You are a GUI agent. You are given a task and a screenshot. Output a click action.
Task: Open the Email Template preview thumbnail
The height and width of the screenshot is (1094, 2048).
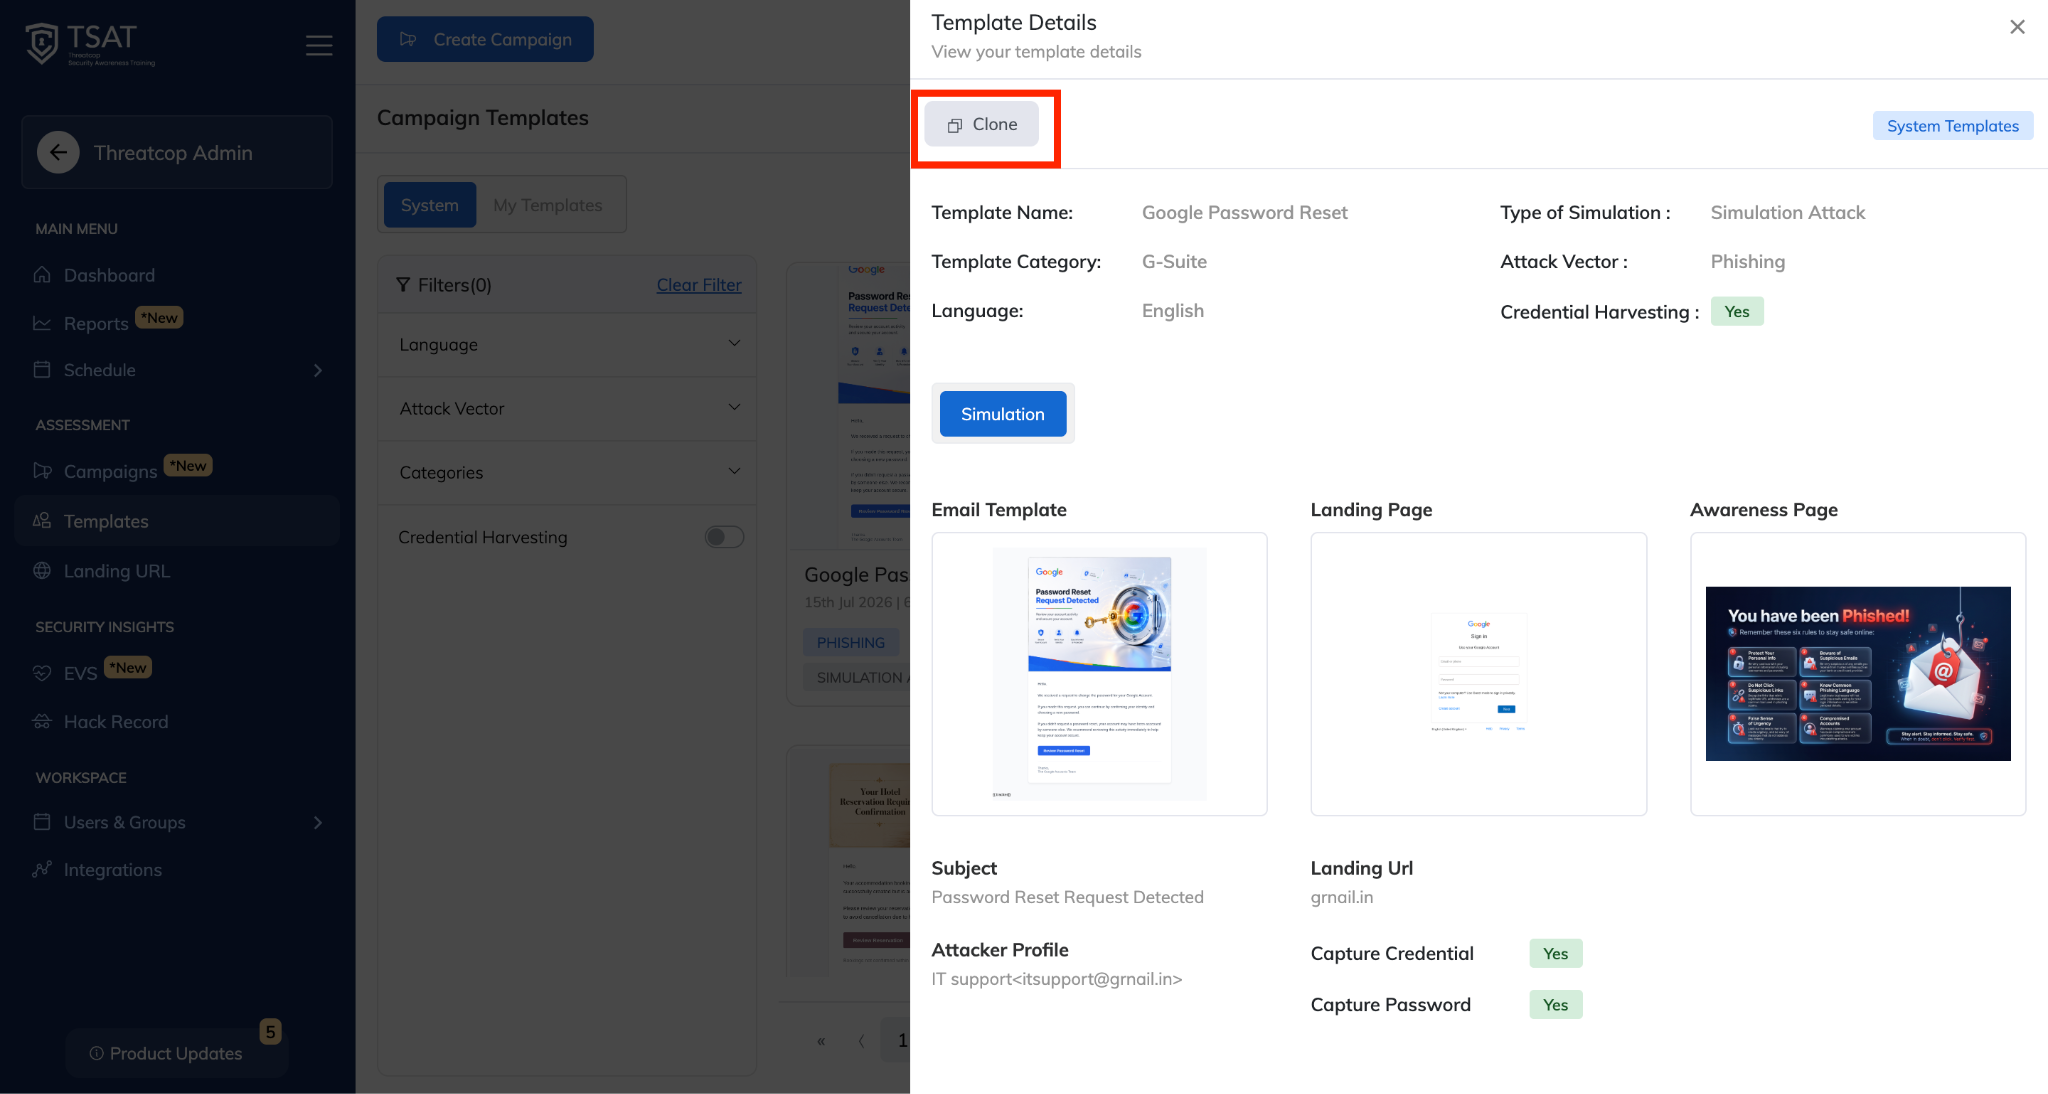pos(1099,674)
